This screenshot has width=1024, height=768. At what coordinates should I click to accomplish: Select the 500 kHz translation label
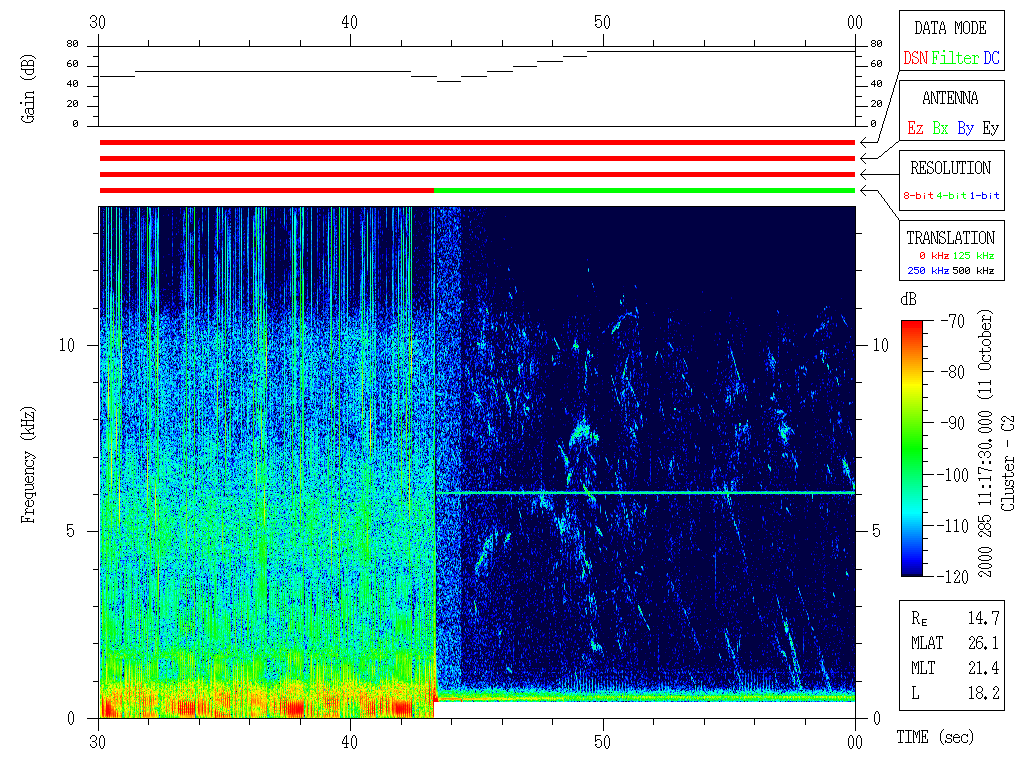click(x=974, y=271)
